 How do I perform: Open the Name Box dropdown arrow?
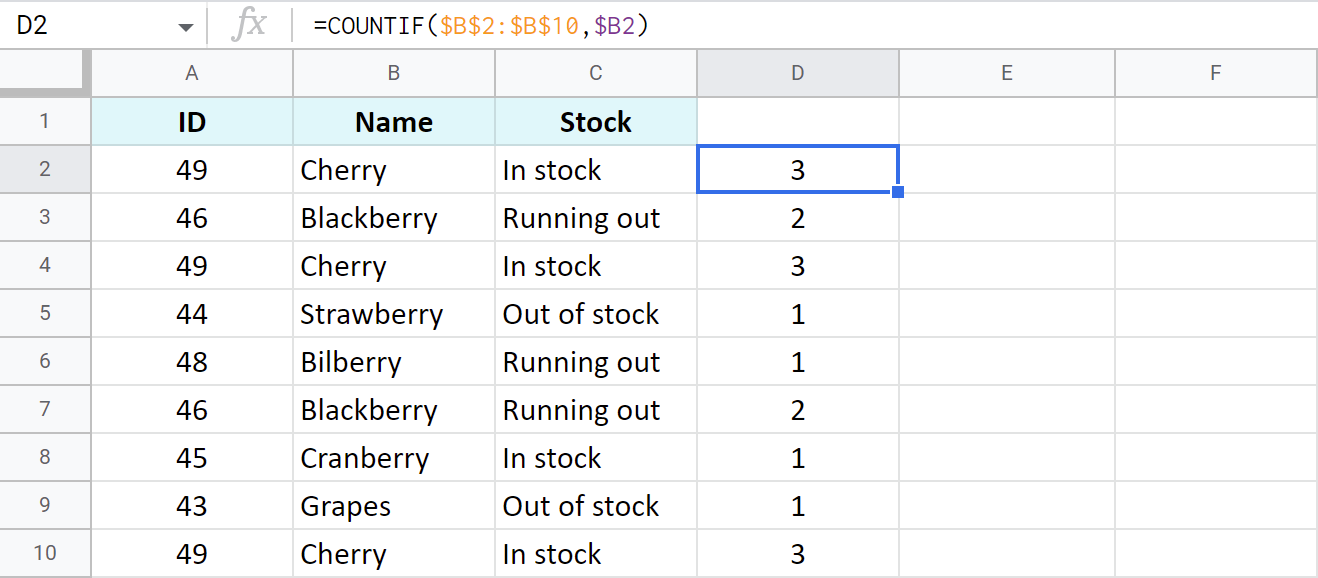185,22
